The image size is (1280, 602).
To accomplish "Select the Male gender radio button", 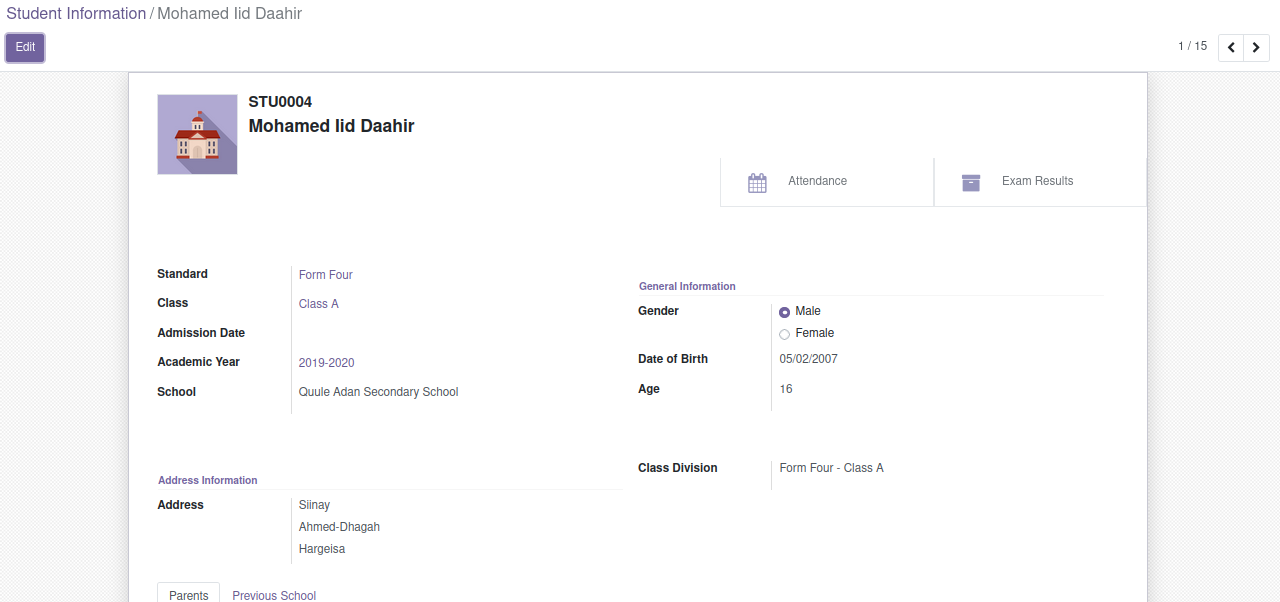I will pyautogui.click(x=784, y=312).
